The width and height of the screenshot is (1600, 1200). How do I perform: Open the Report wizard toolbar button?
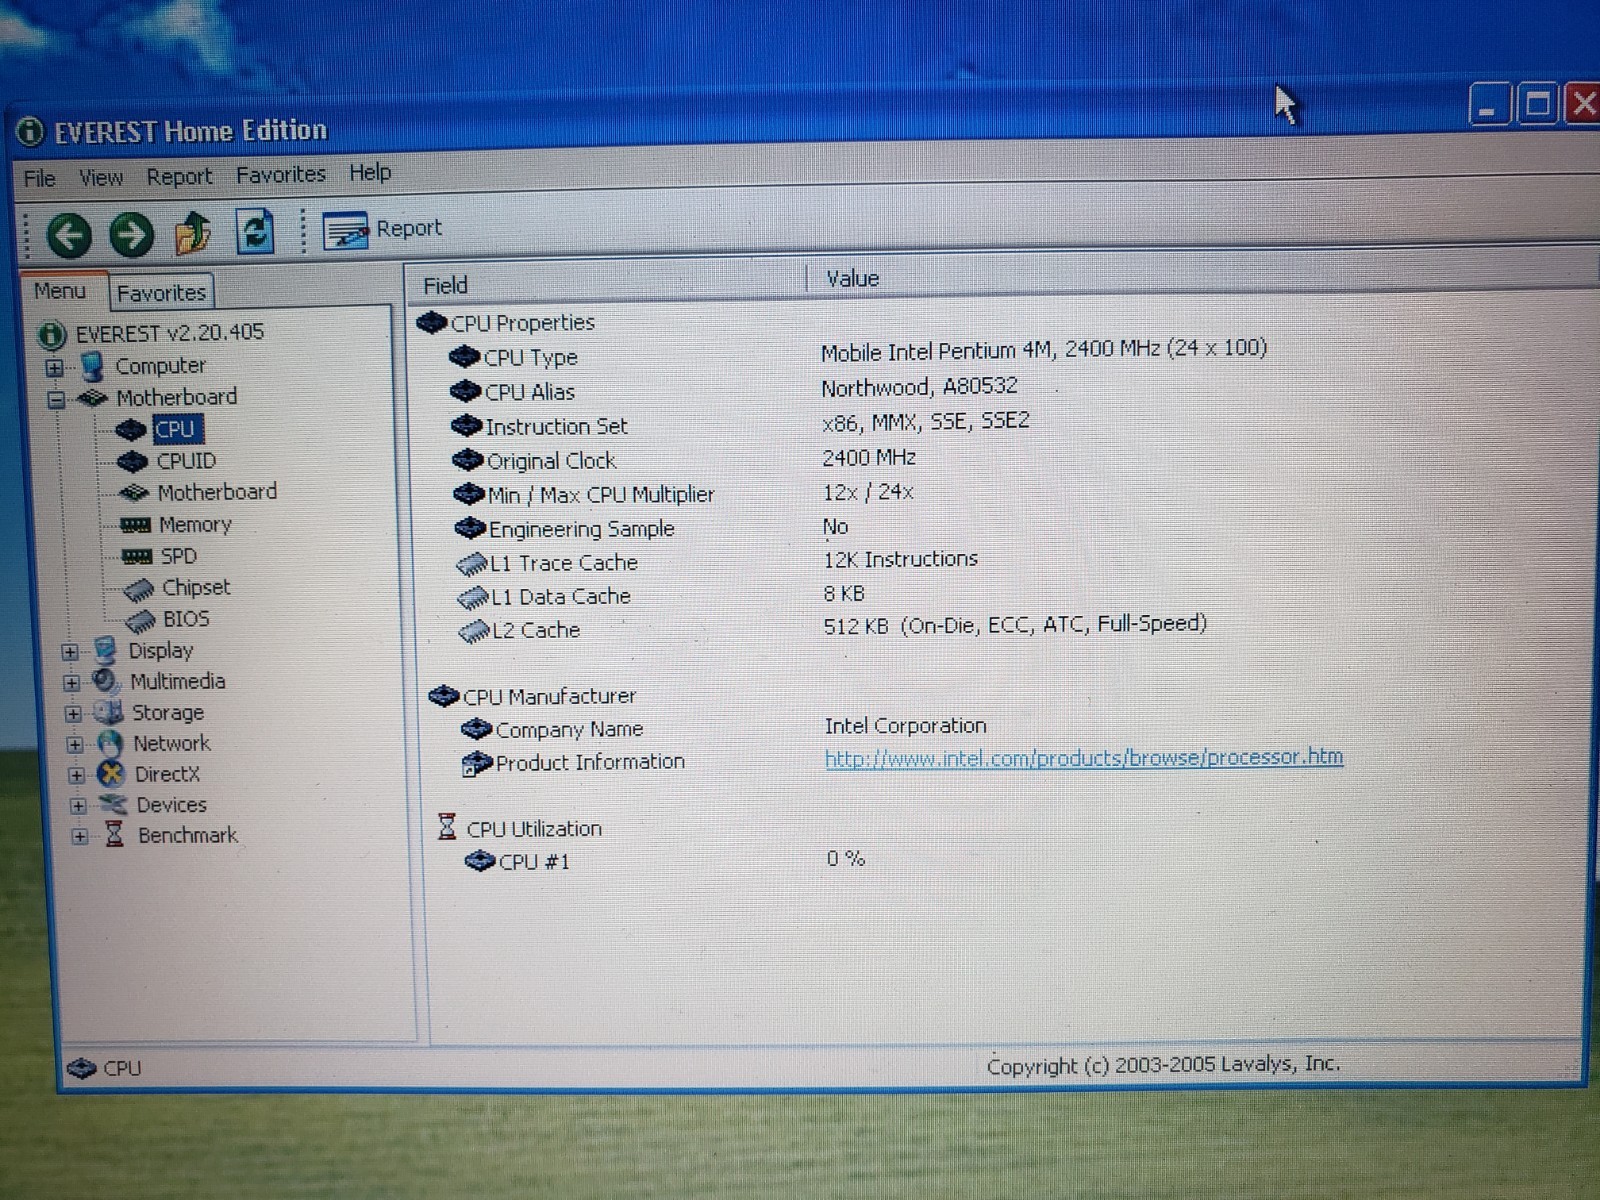[382, 230]
